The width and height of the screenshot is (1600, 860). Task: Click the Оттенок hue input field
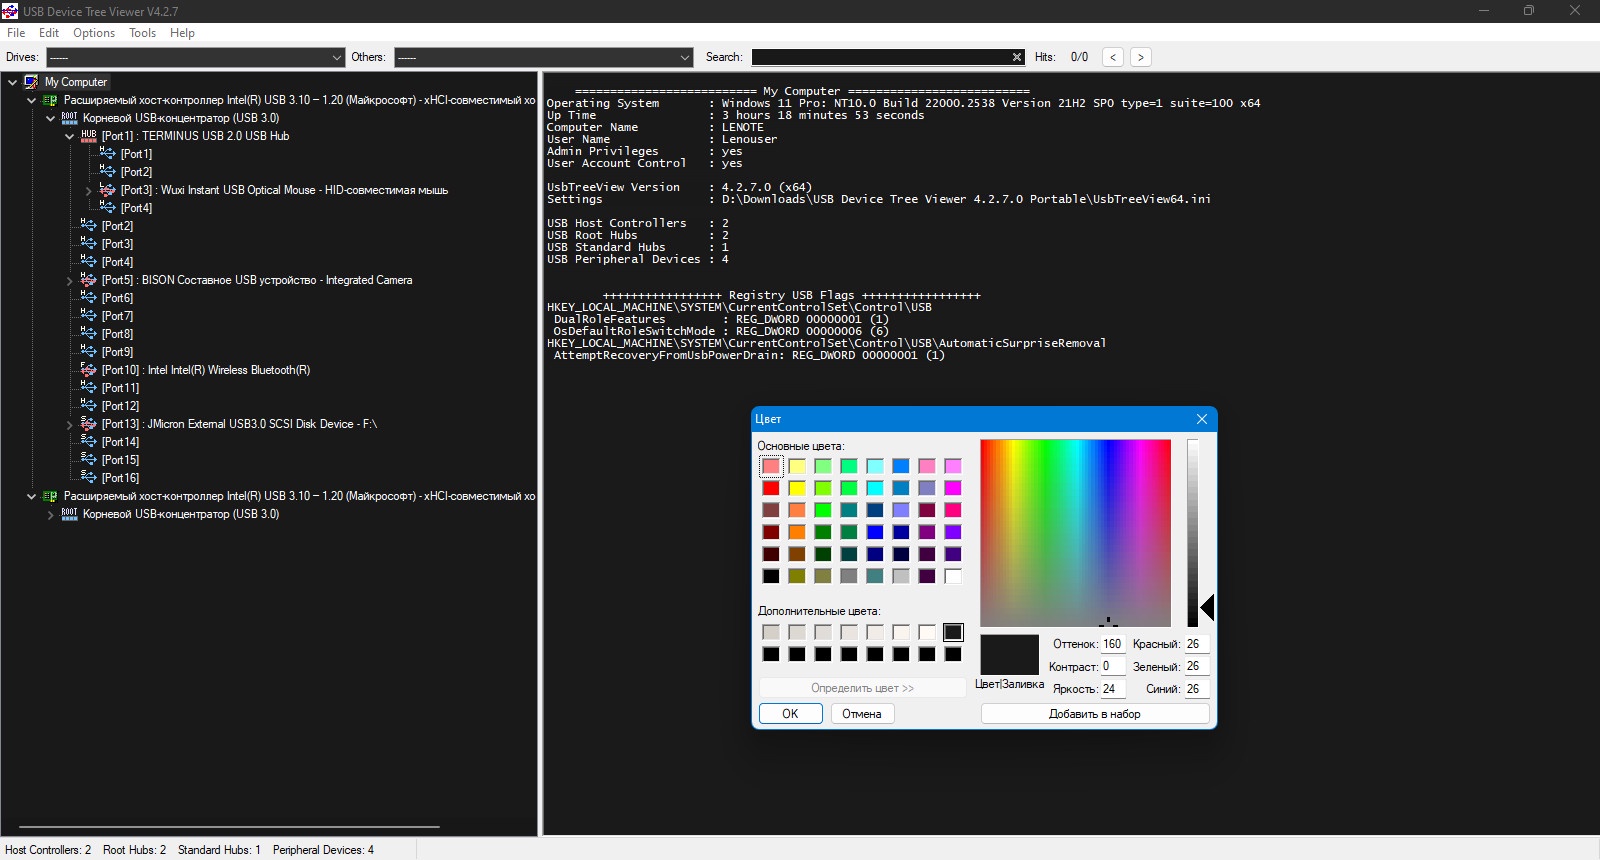pyautogui.click(x=1112, y=644)
